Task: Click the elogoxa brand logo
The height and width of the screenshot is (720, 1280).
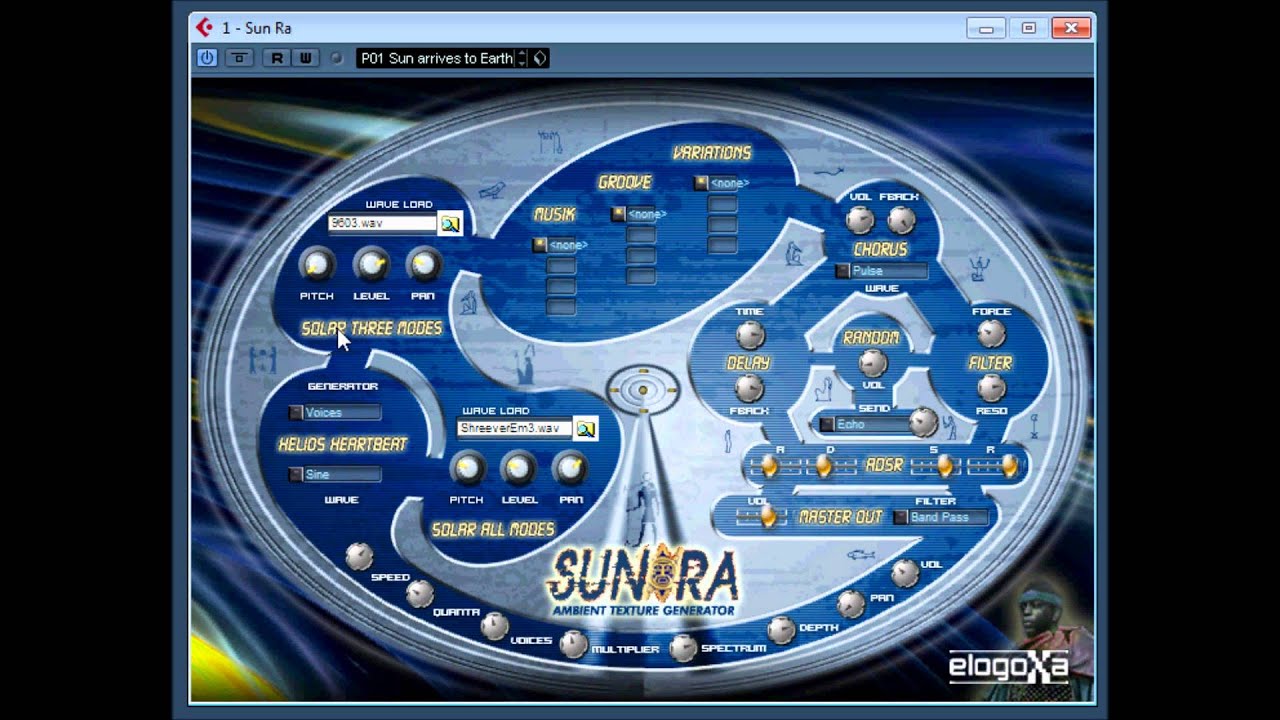Action: [1008, 667]
